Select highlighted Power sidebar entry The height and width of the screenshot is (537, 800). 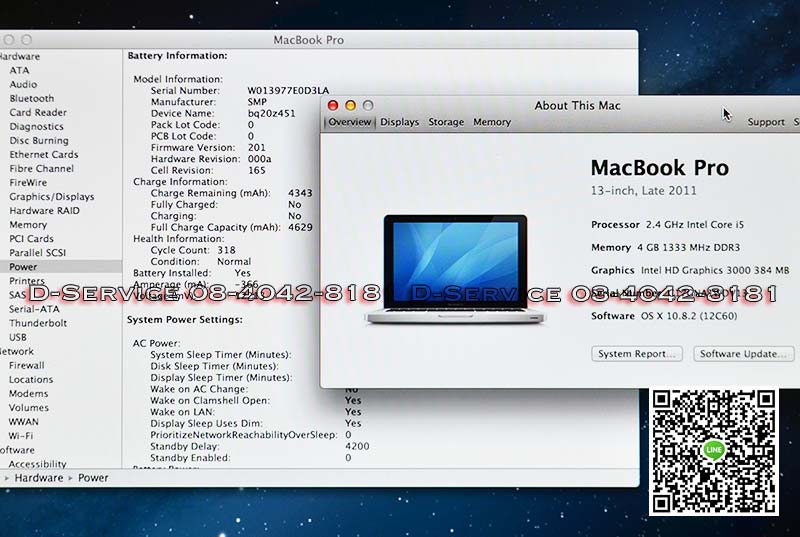pos(23,267)
